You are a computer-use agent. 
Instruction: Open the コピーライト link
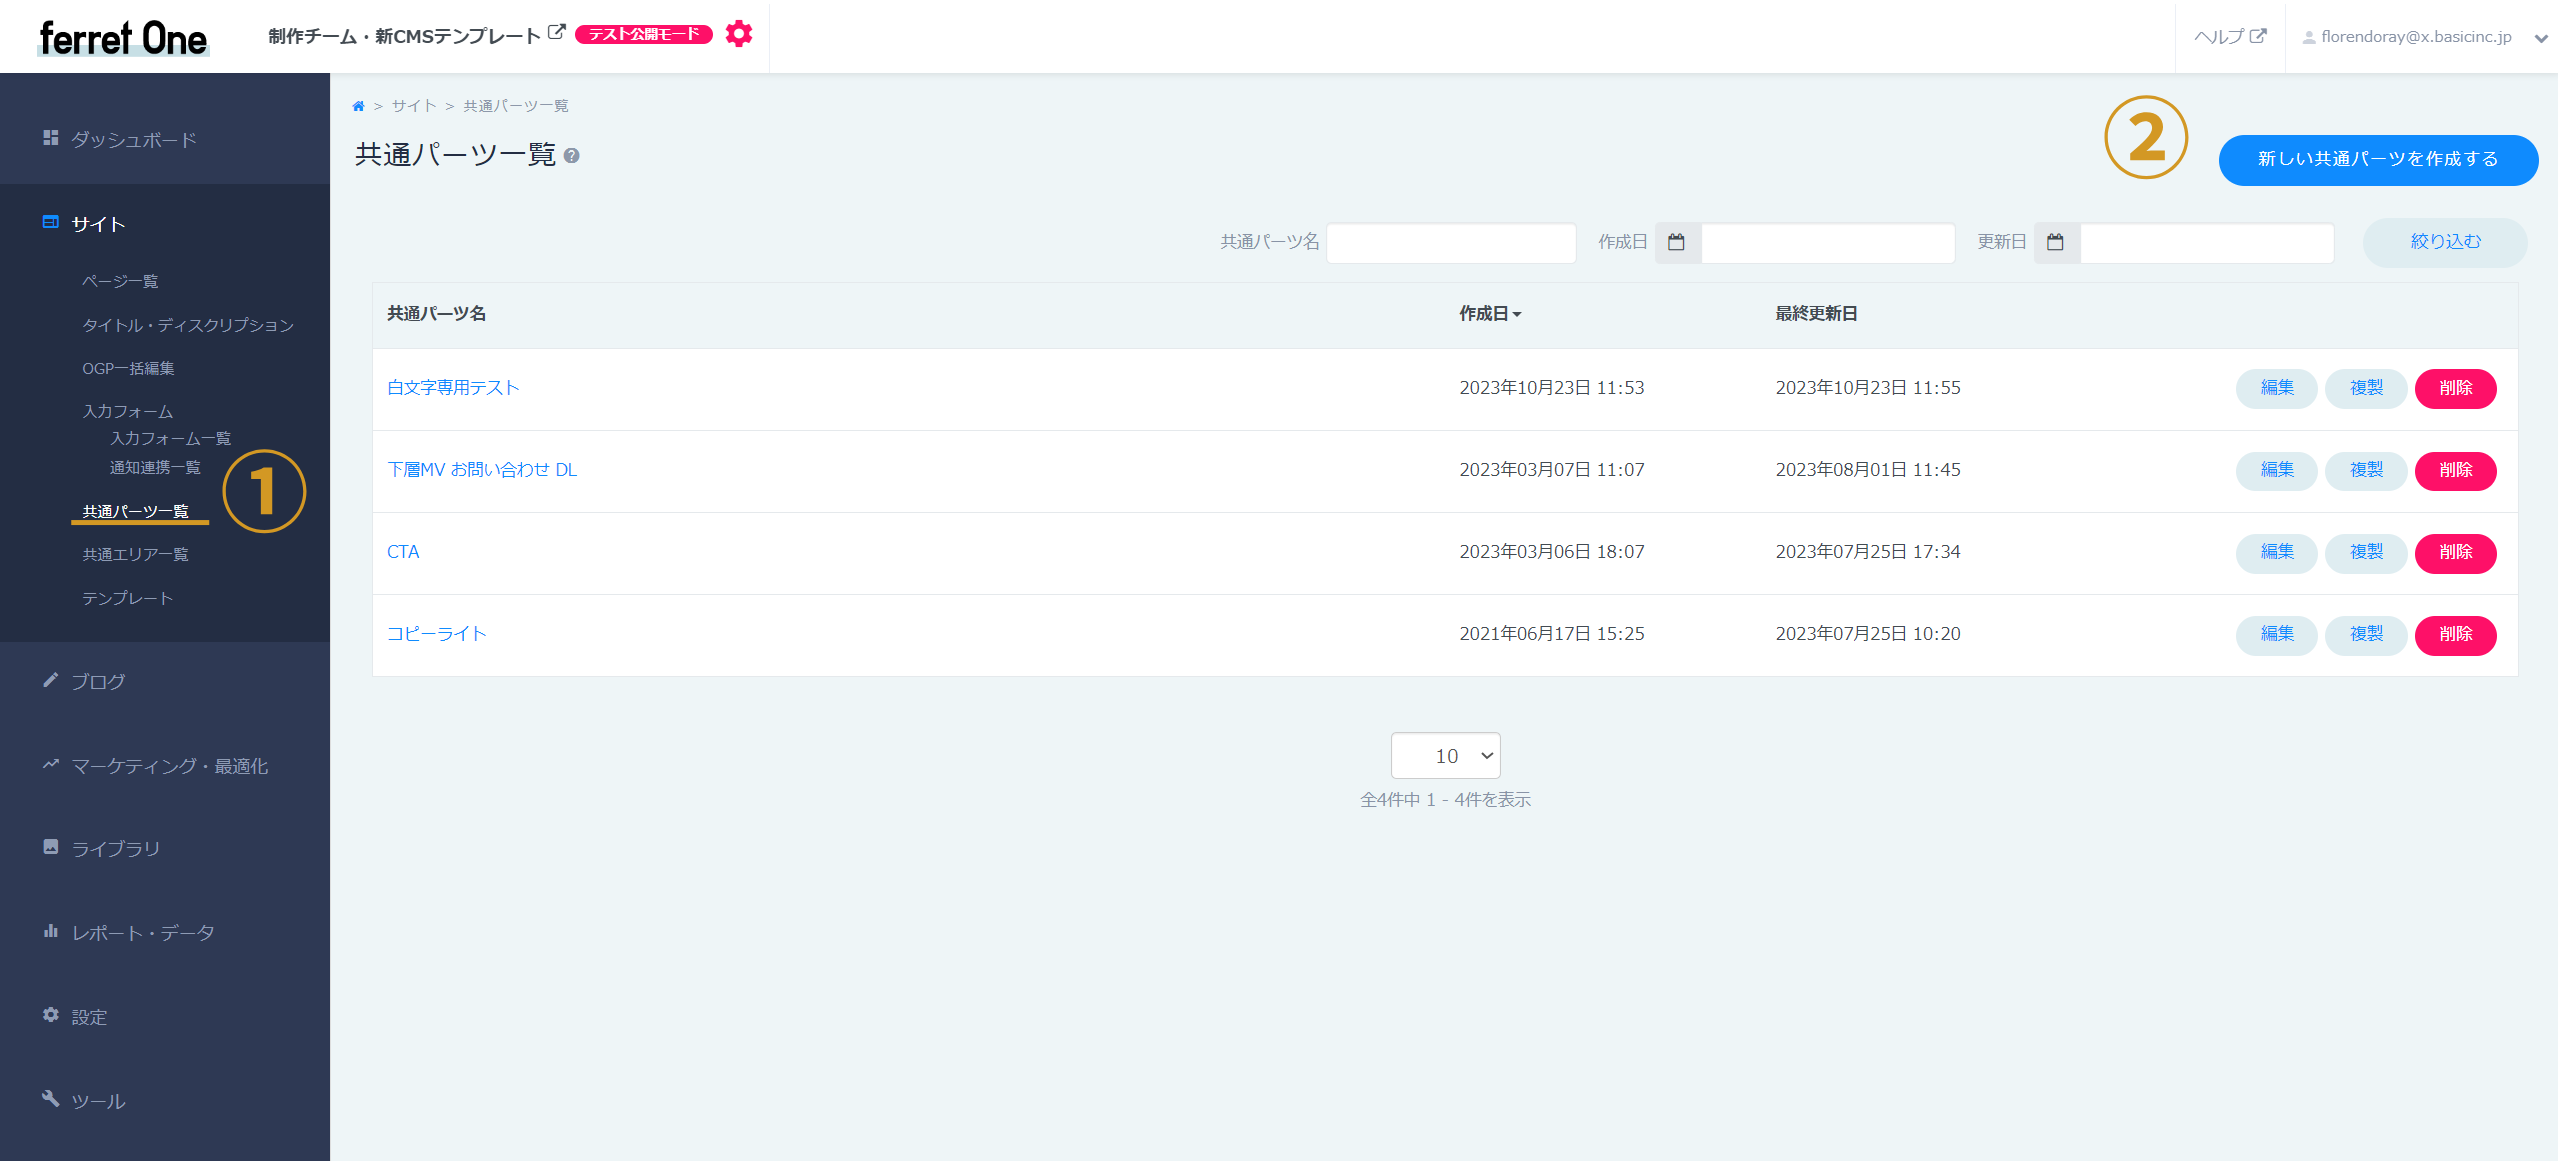(x=436, y=634)
